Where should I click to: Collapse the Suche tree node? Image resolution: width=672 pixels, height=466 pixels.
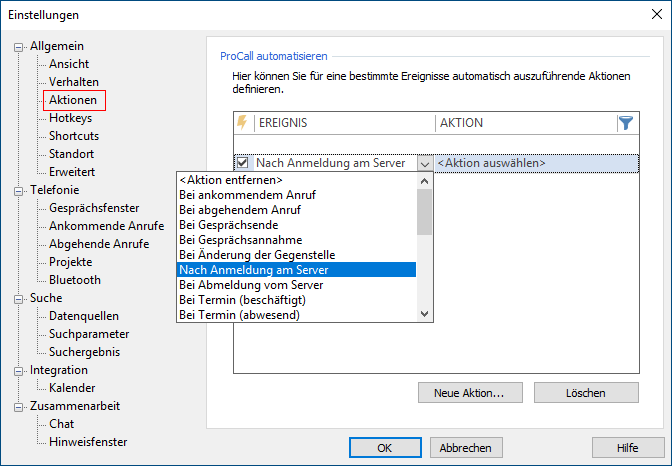click(x=18, y=298)
